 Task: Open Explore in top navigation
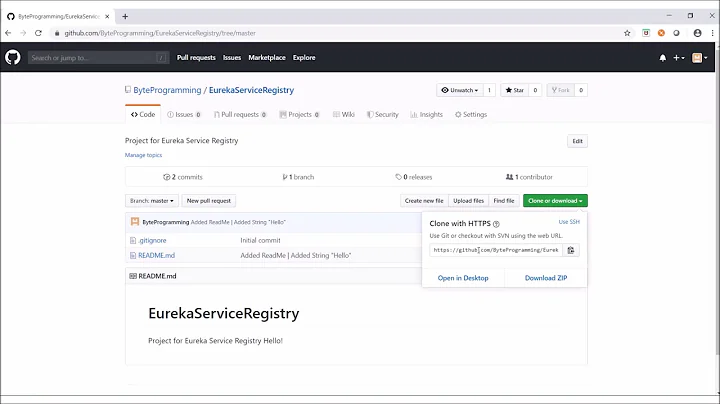click(x=304, y=57)
